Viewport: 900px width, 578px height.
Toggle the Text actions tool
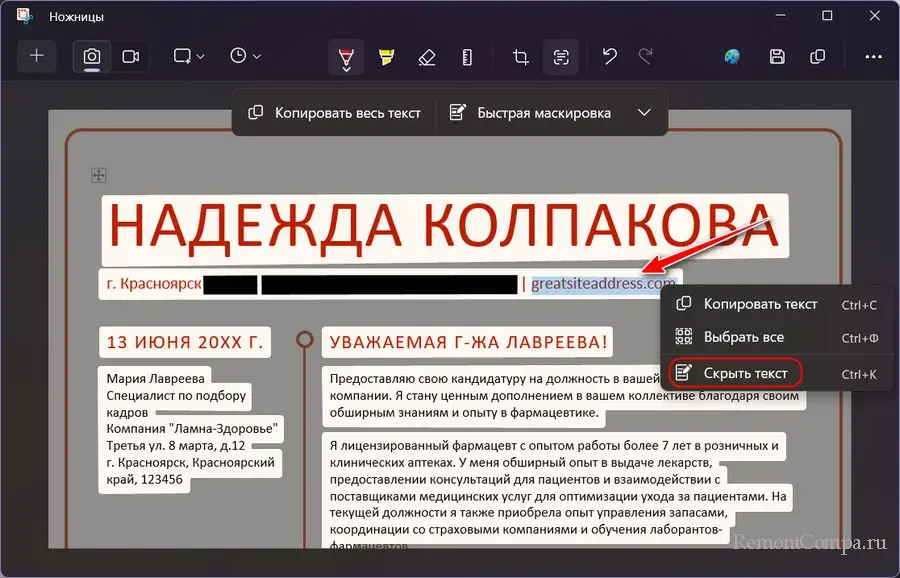[560, 57]
